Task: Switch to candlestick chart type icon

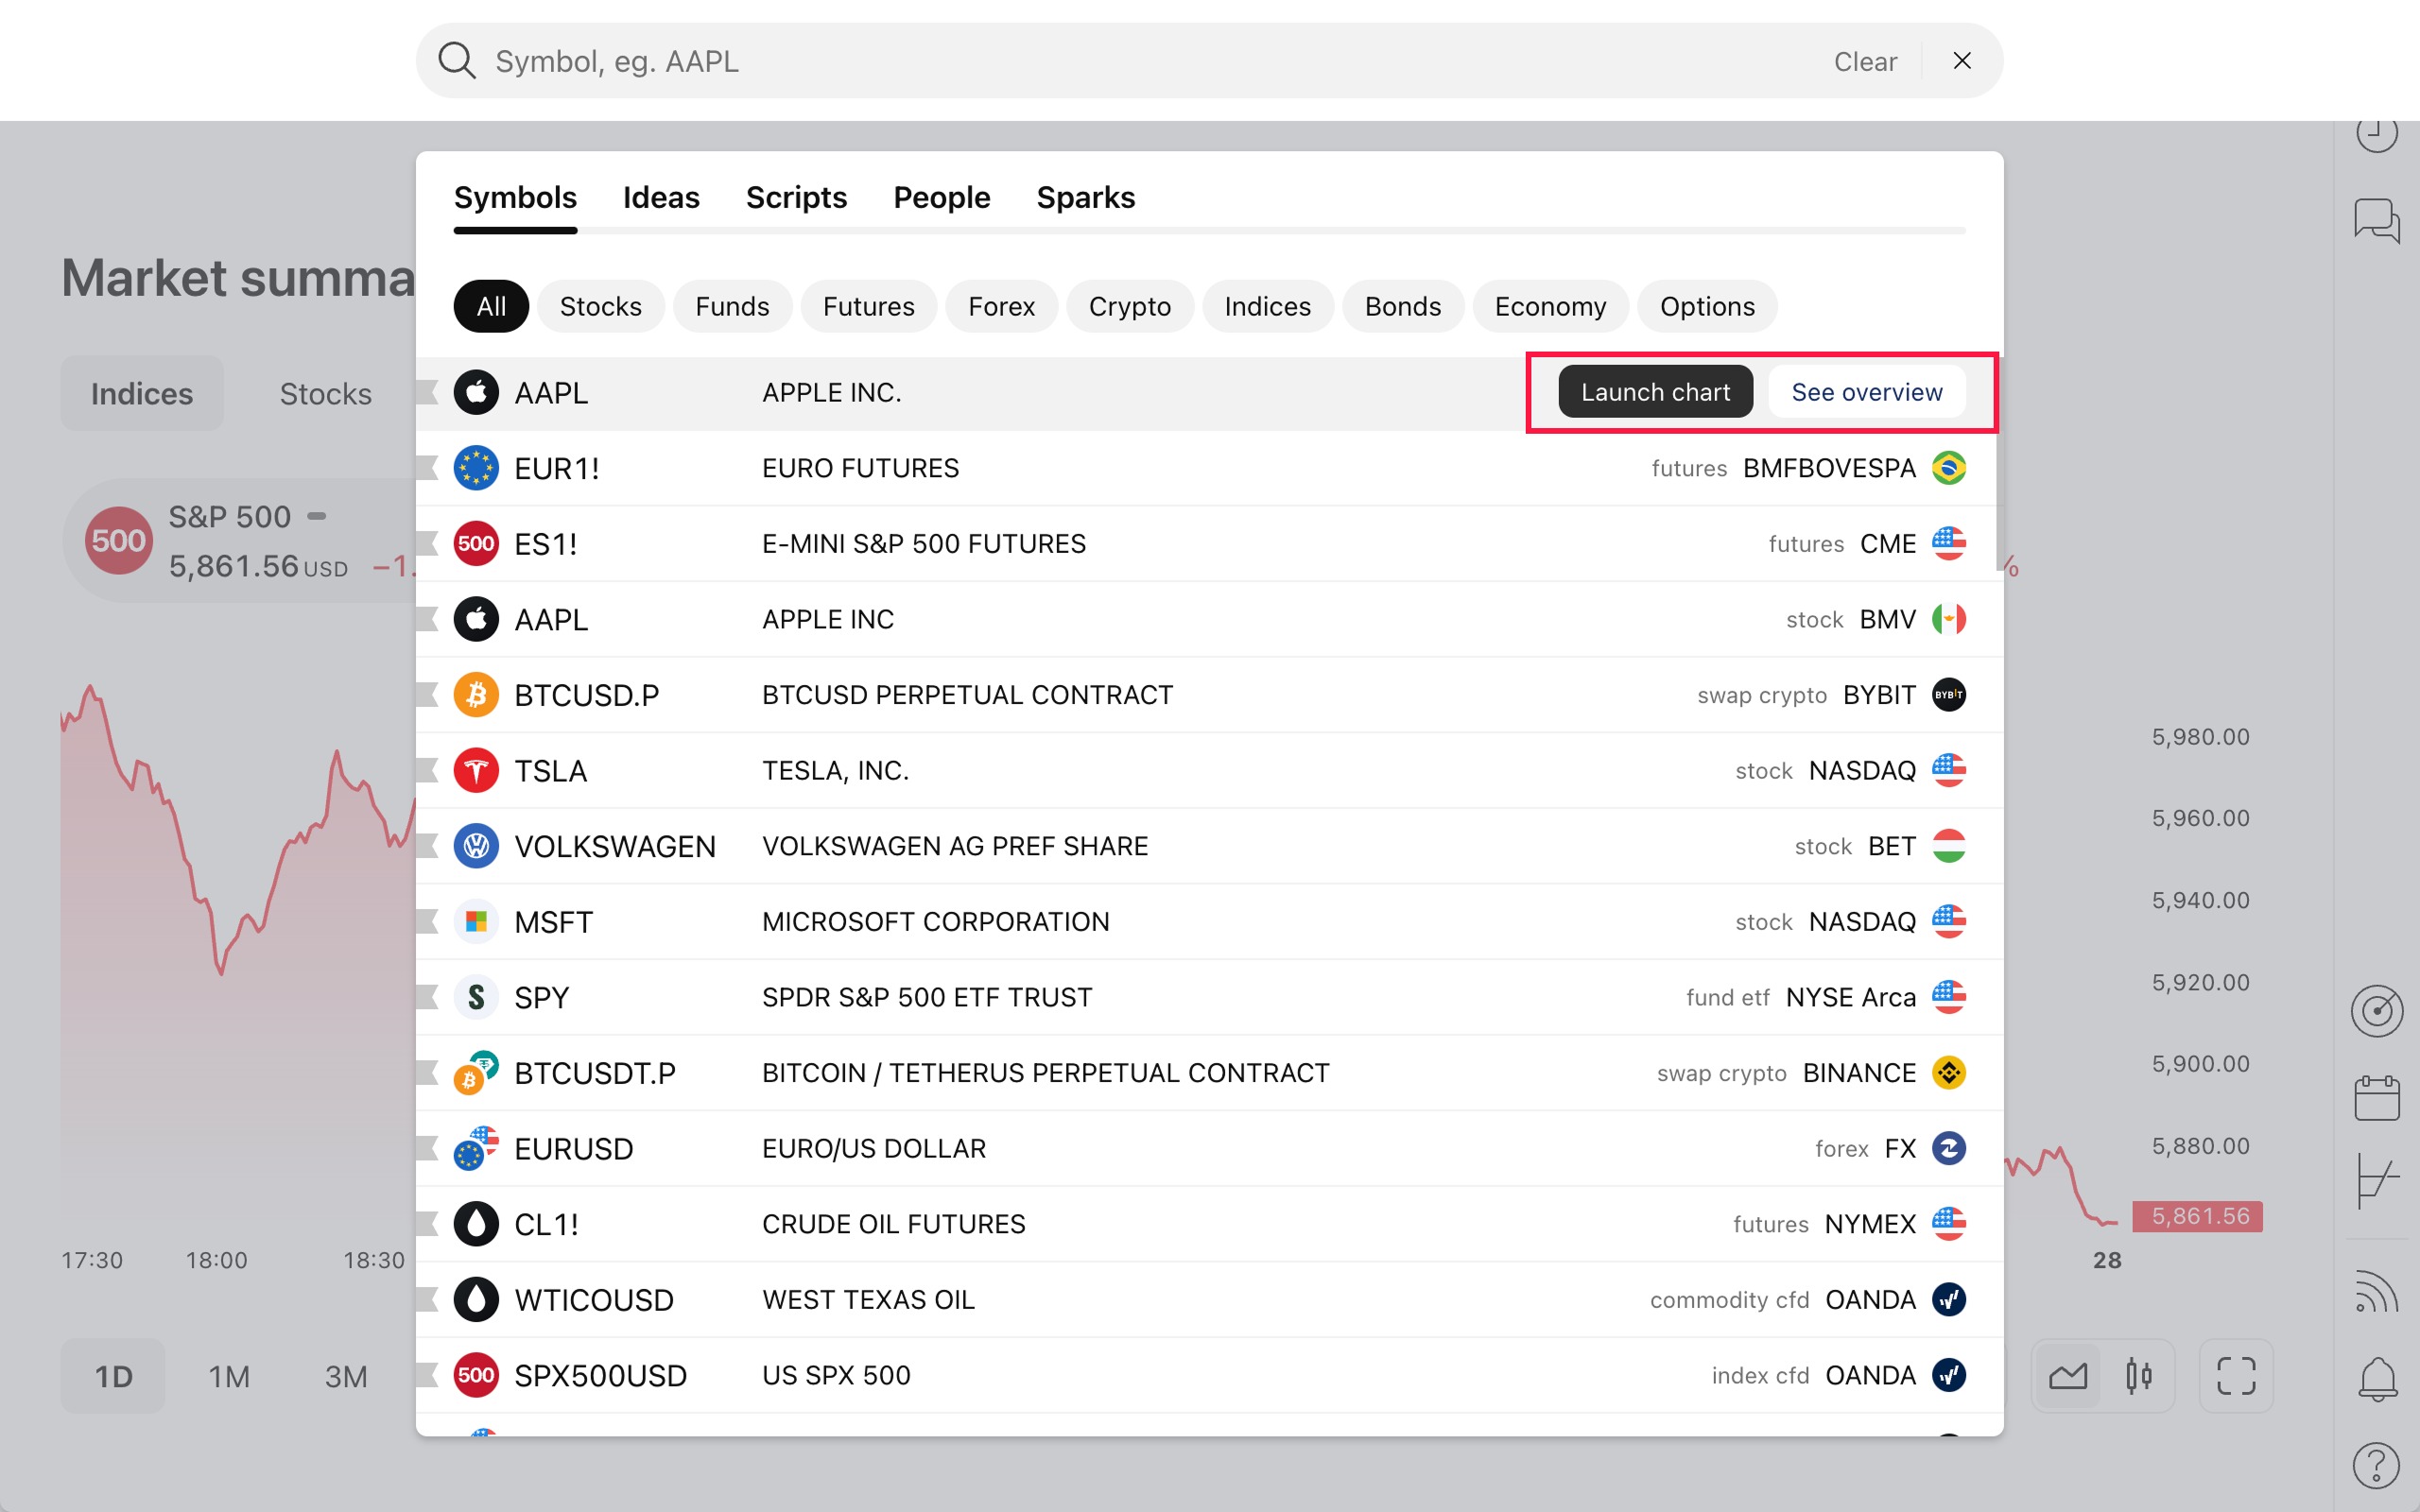Action: tap(2139, 1376)
